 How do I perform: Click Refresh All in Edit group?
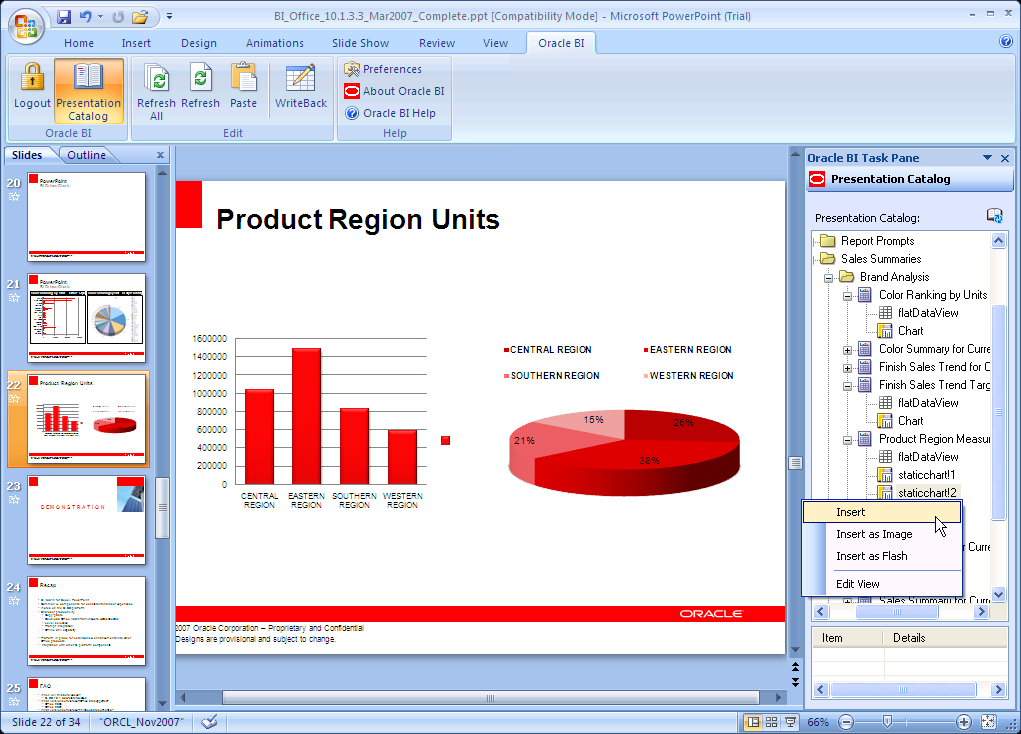pos(156,91)
